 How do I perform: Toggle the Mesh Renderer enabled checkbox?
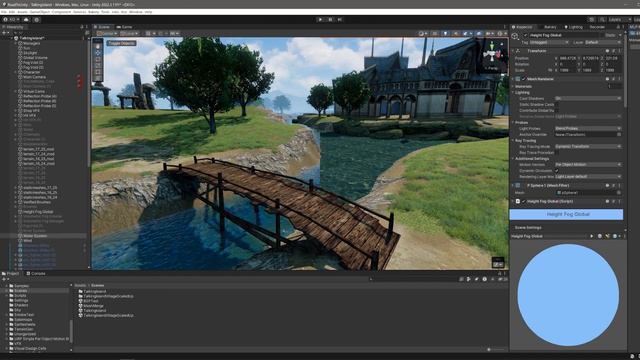point(524,79)
